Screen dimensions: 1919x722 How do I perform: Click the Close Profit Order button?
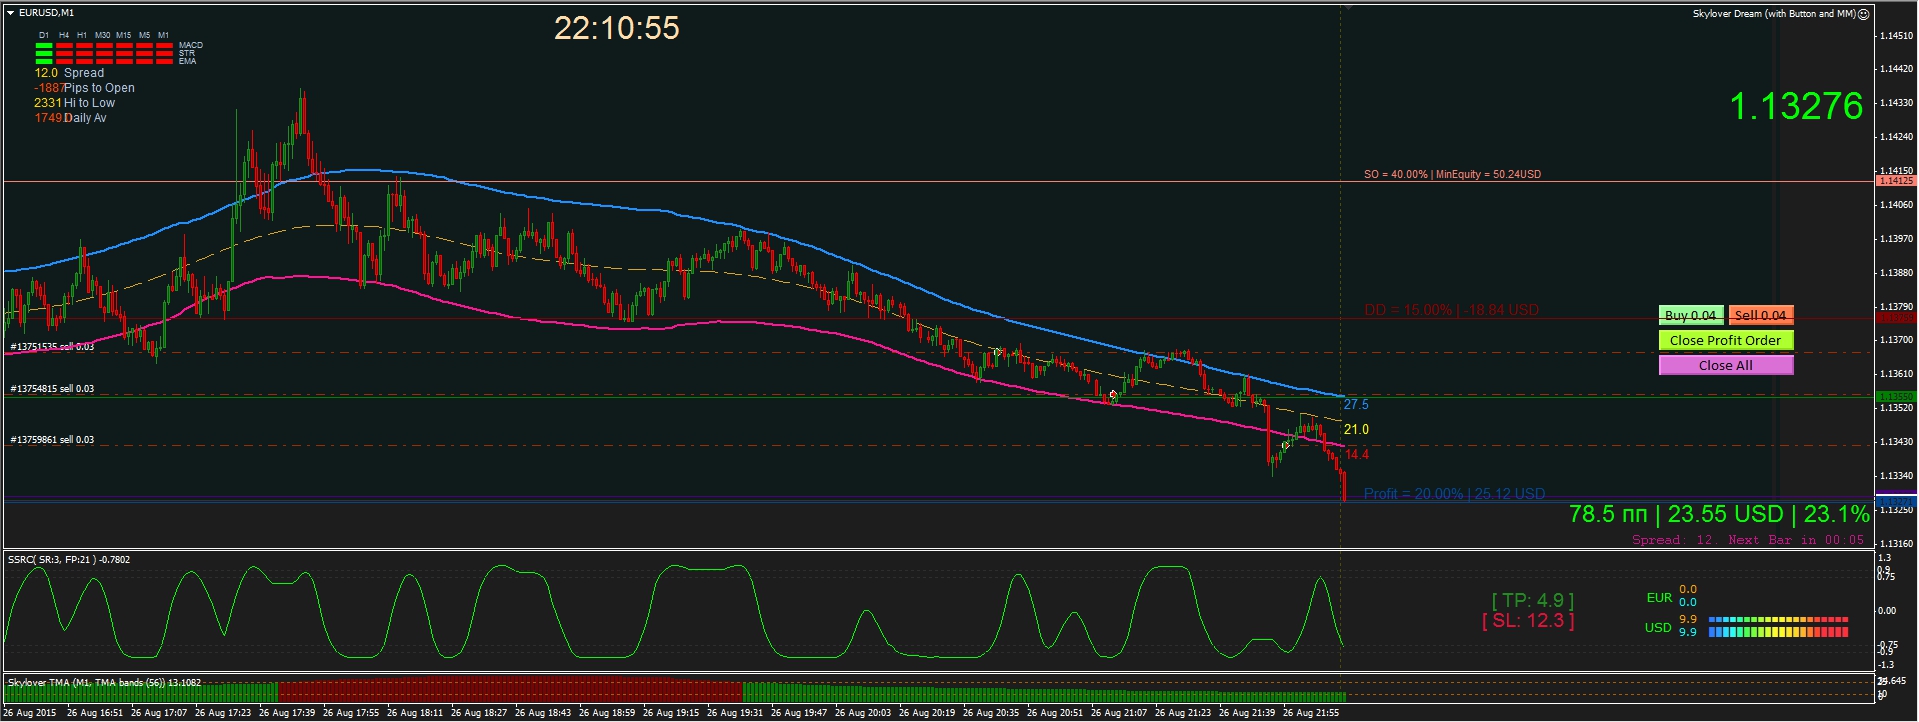[1725, 340]
